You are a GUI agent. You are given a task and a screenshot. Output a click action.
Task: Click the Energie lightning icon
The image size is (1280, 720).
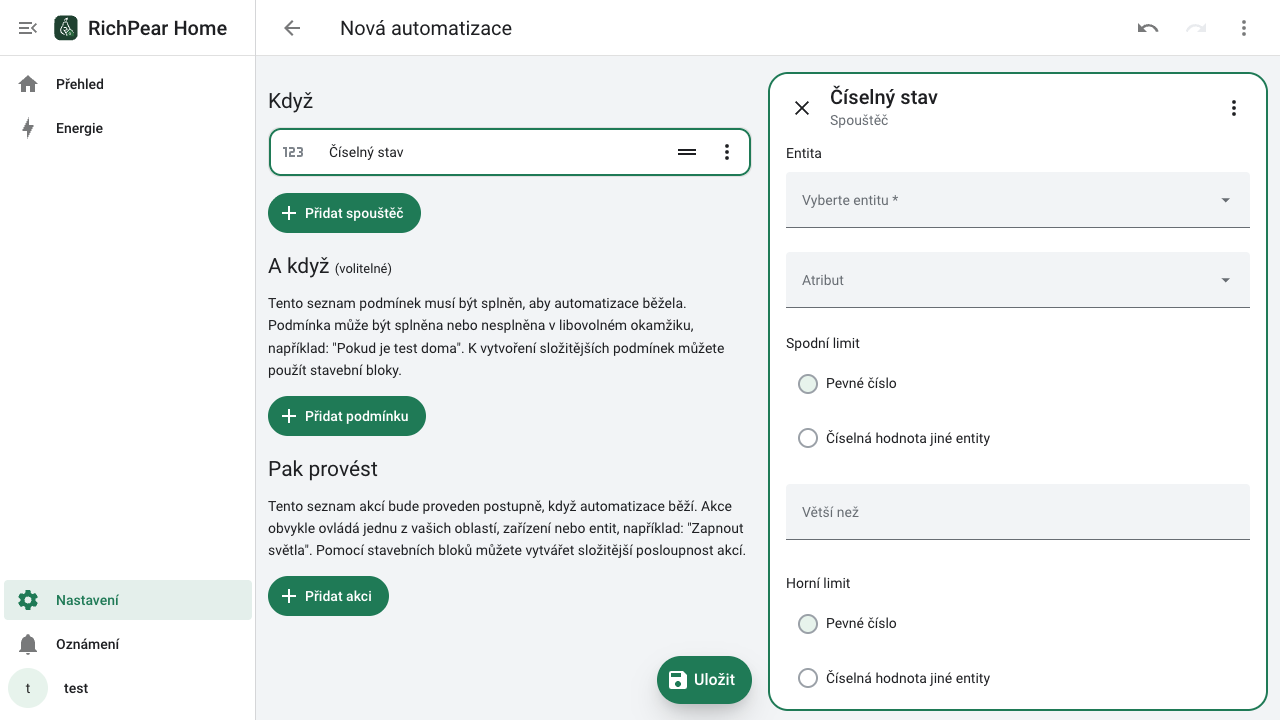(28, 128)
